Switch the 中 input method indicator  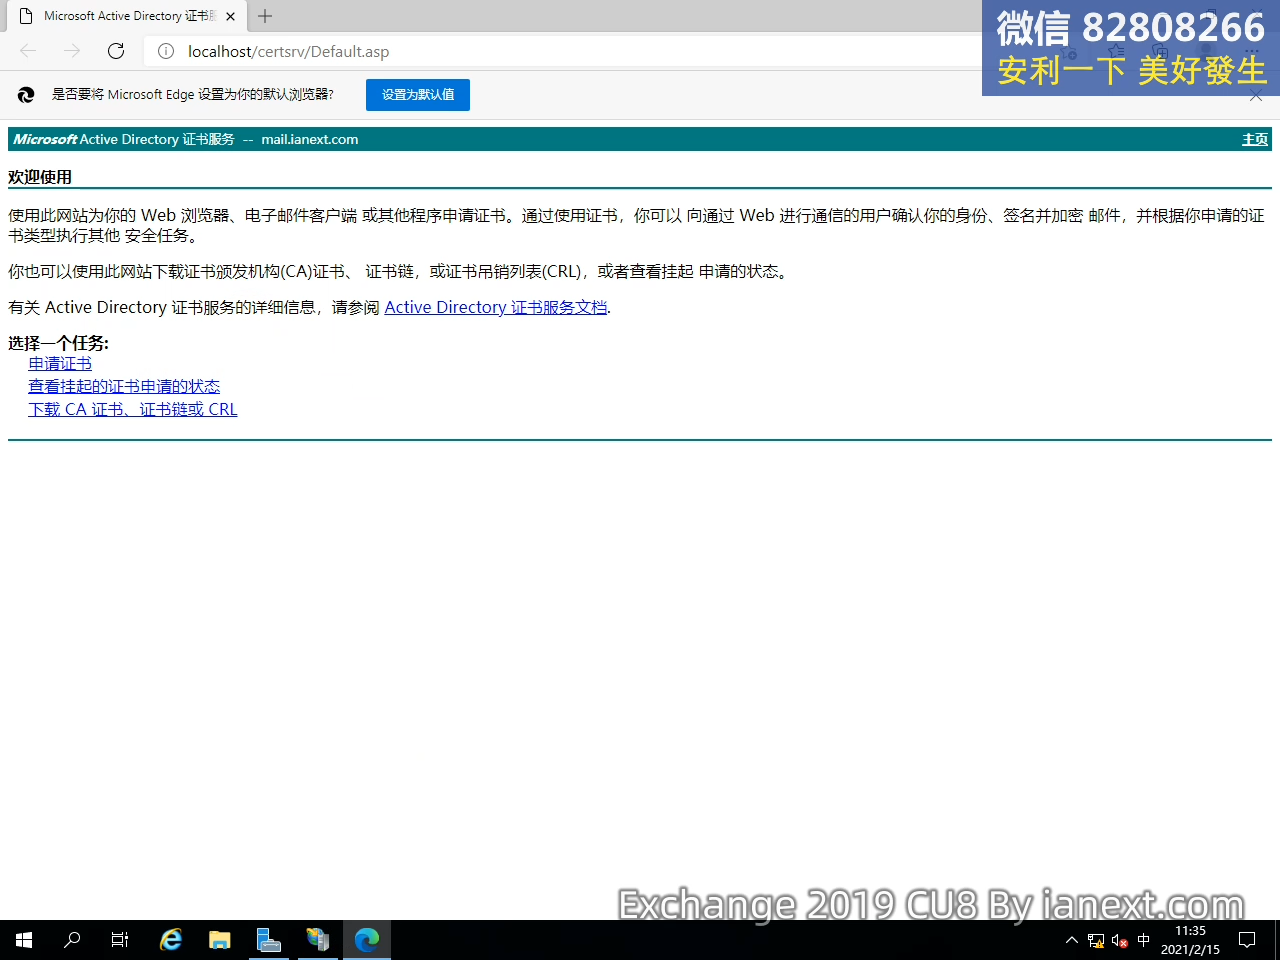coord(1144,940)
